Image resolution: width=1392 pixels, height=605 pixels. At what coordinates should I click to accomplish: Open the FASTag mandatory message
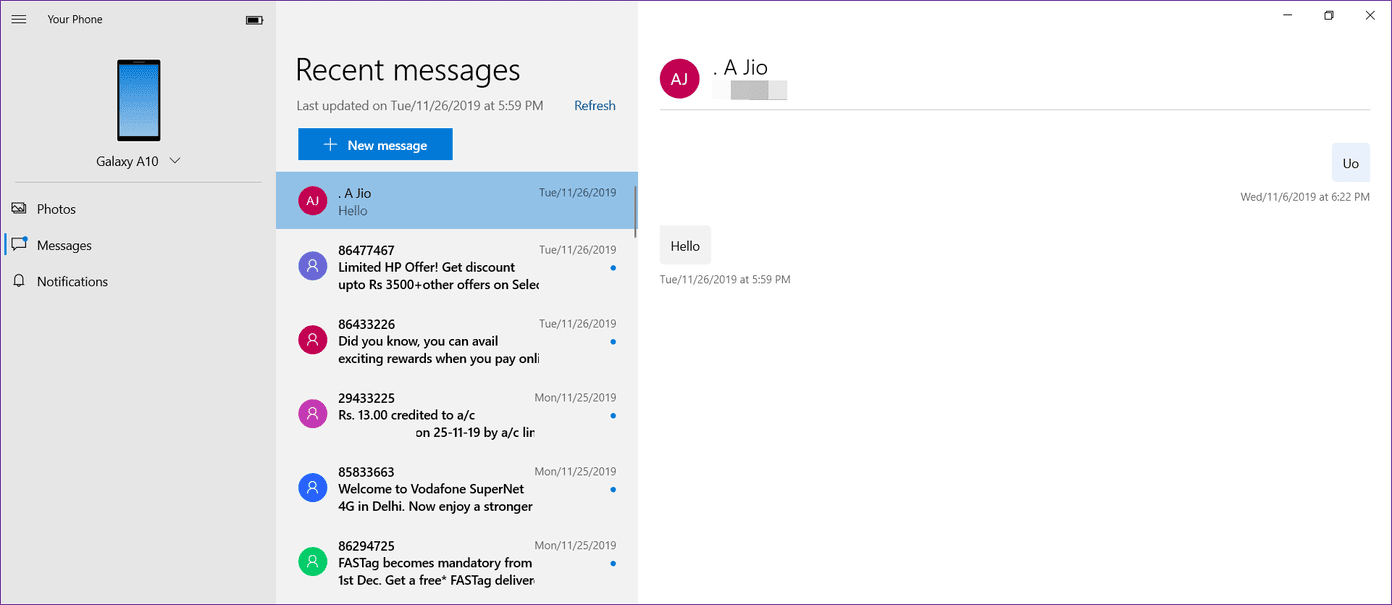click(456, 563)
